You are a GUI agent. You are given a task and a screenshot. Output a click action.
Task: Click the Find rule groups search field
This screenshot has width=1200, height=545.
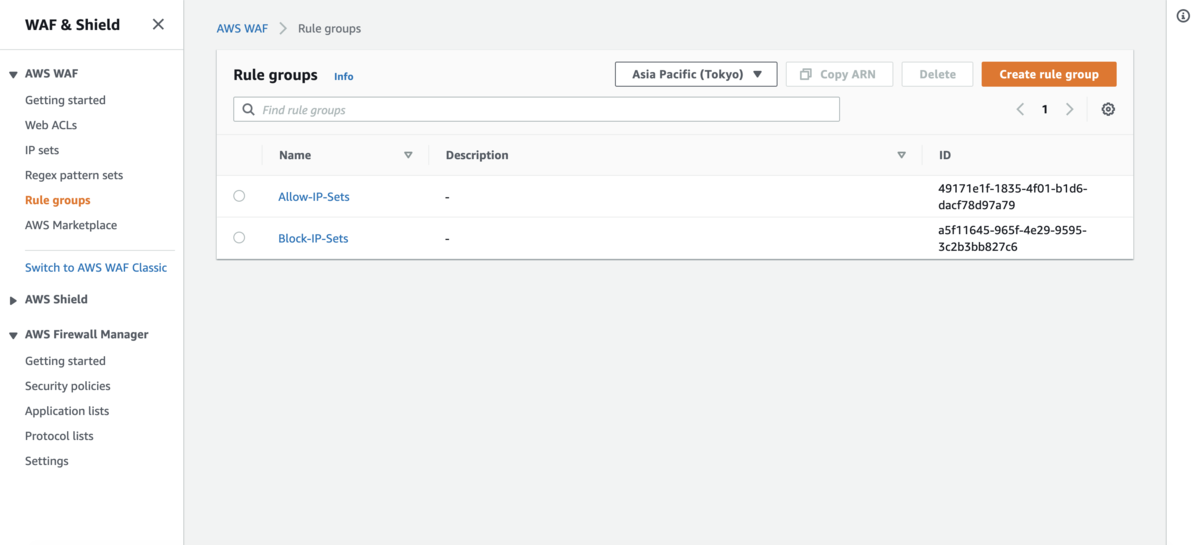pos(536,110)
